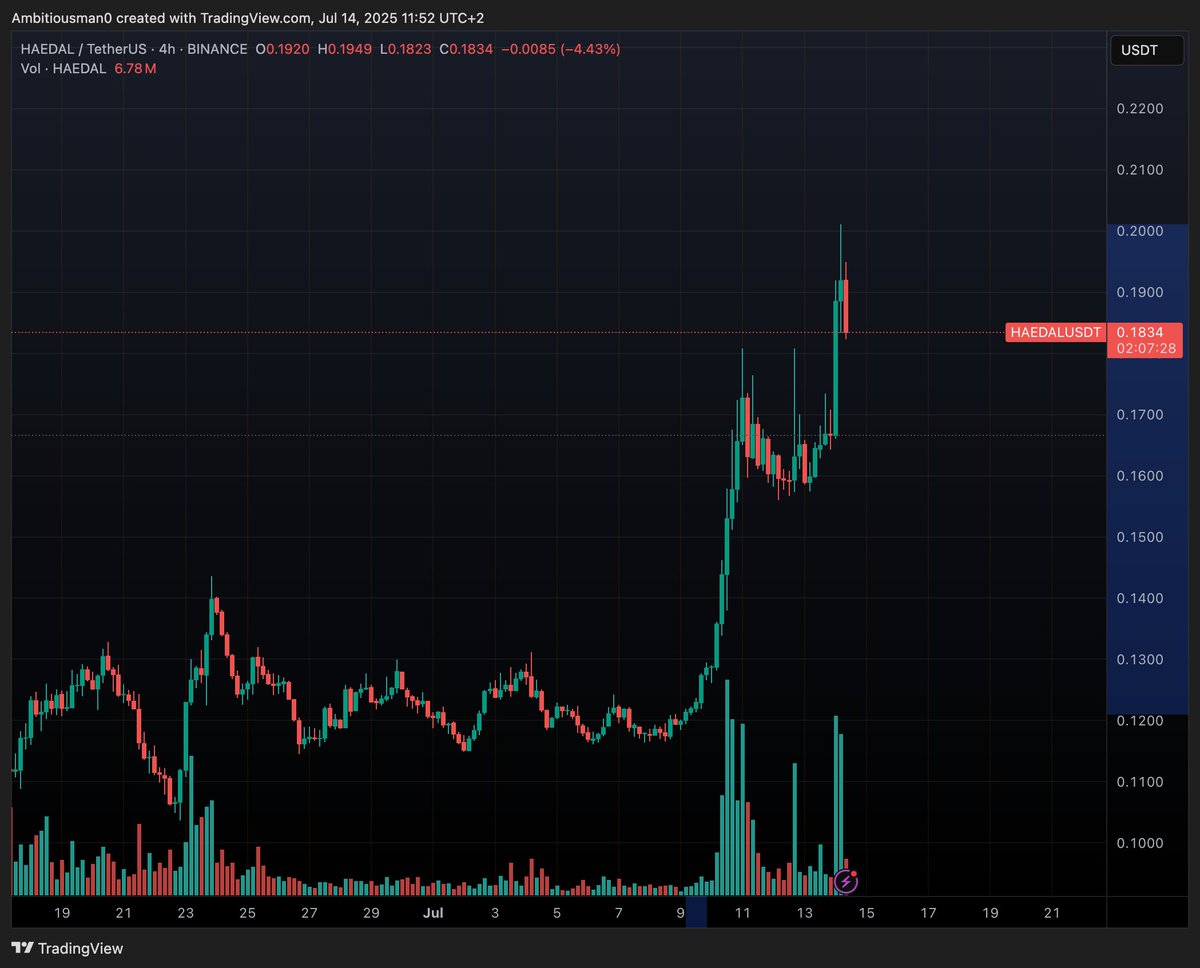1200x968 pixels.
Task: Click the open value O0.1920
Action: coord(283,49)
